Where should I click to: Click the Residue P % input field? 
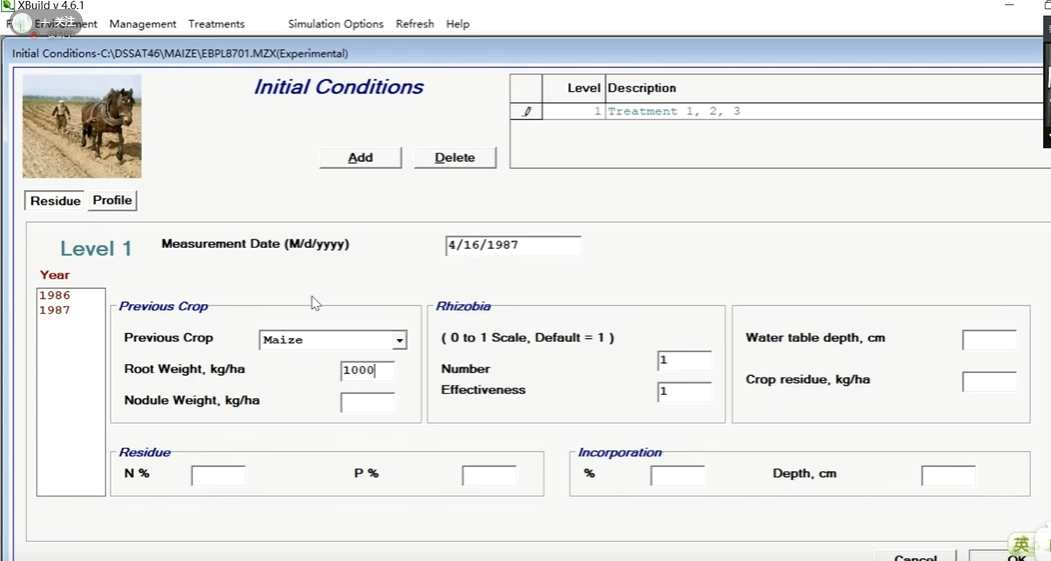[489, 475]
